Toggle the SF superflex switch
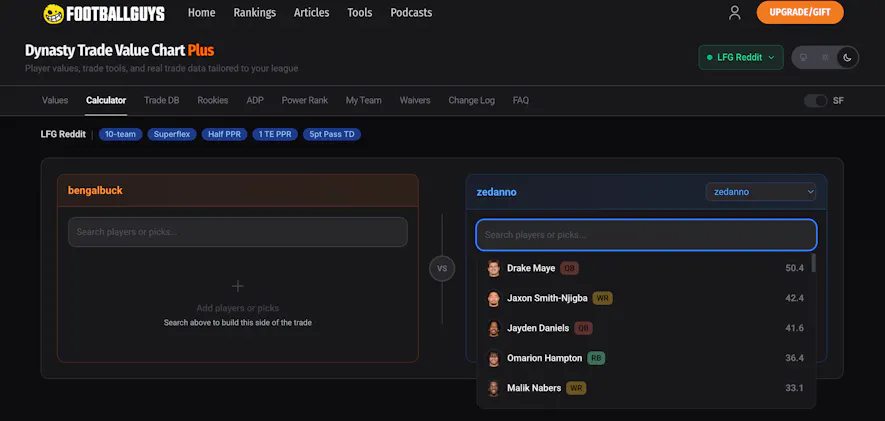The image size is (885, 421). coord(816,100)
